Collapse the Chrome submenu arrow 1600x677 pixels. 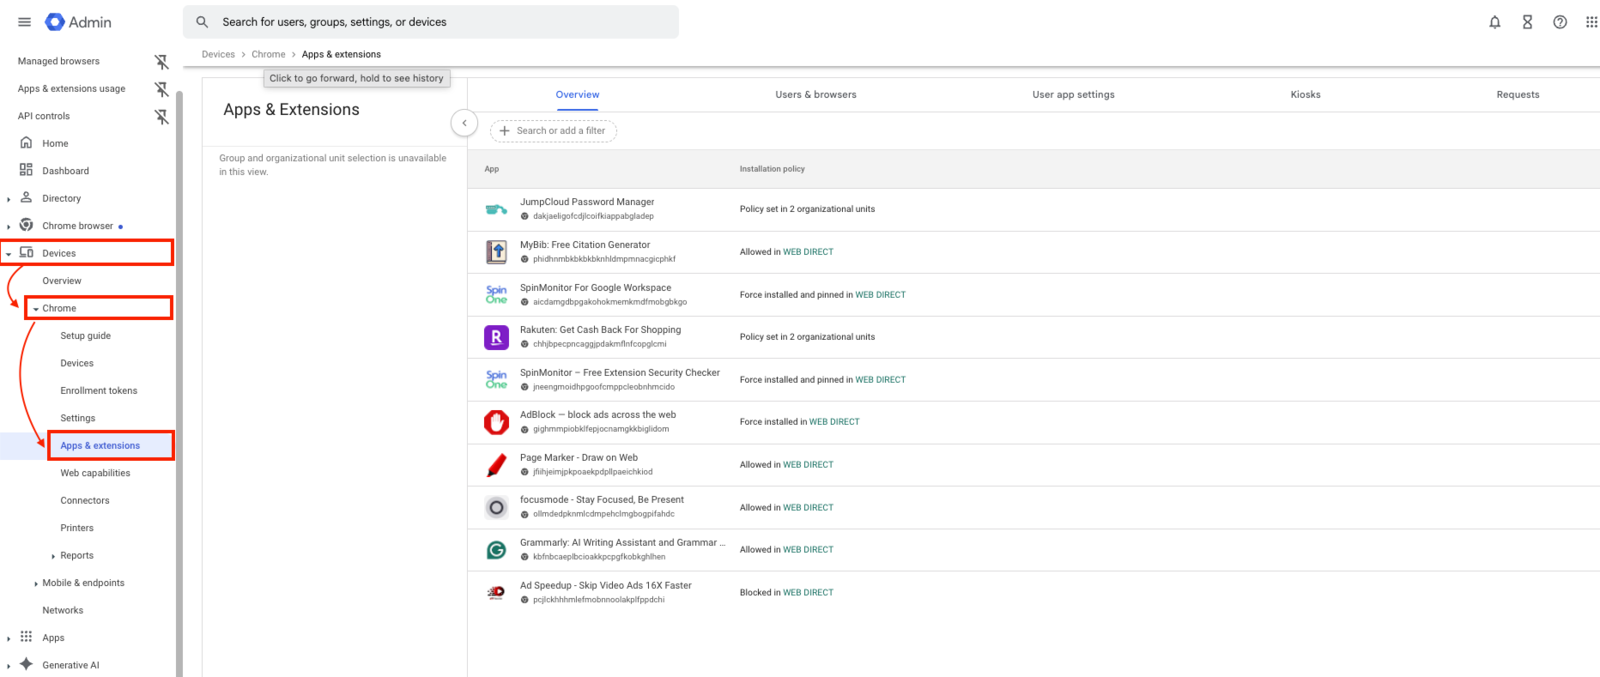pyautogui.click(x=36, y=309)
